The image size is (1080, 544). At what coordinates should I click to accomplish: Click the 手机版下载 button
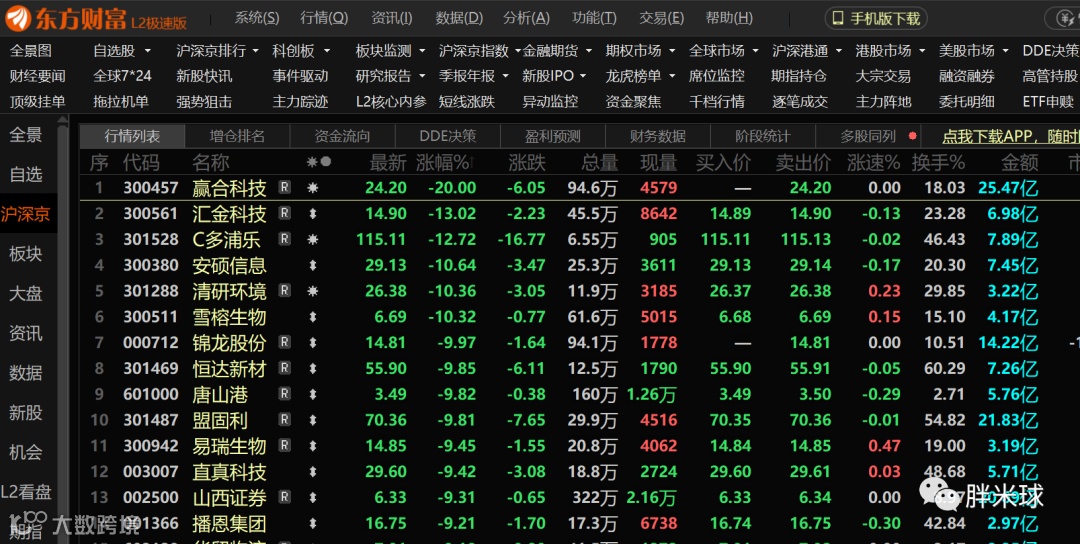(876, 19)
